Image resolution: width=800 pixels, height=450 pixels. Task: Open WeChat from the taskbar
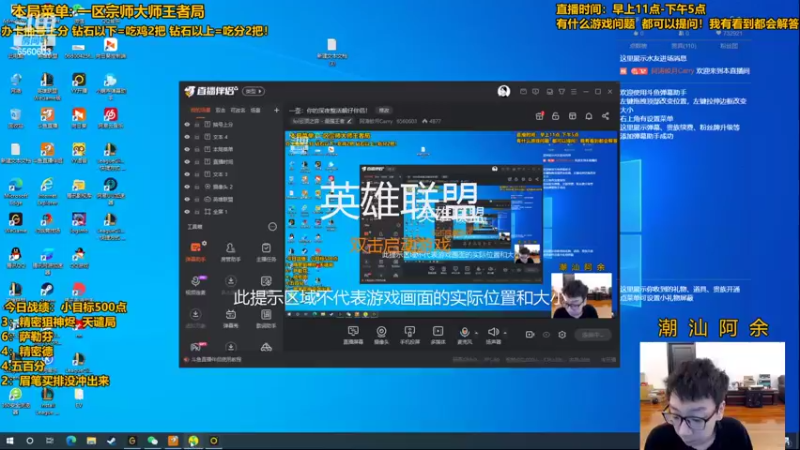click(x=153, y=441)
